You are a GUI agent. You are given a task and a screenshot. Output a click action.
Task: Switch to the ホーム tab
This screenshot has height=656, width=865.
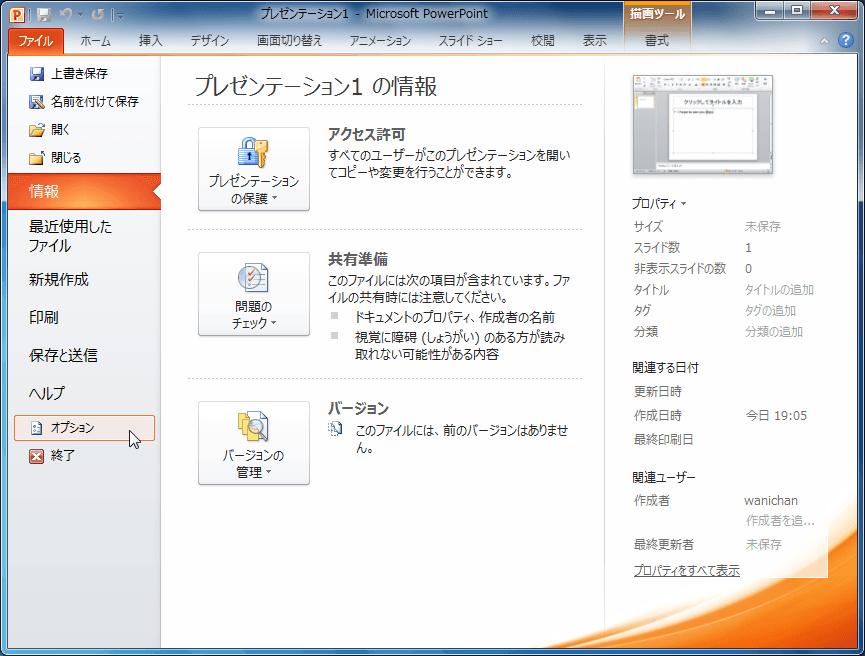[x=95, y=41]
